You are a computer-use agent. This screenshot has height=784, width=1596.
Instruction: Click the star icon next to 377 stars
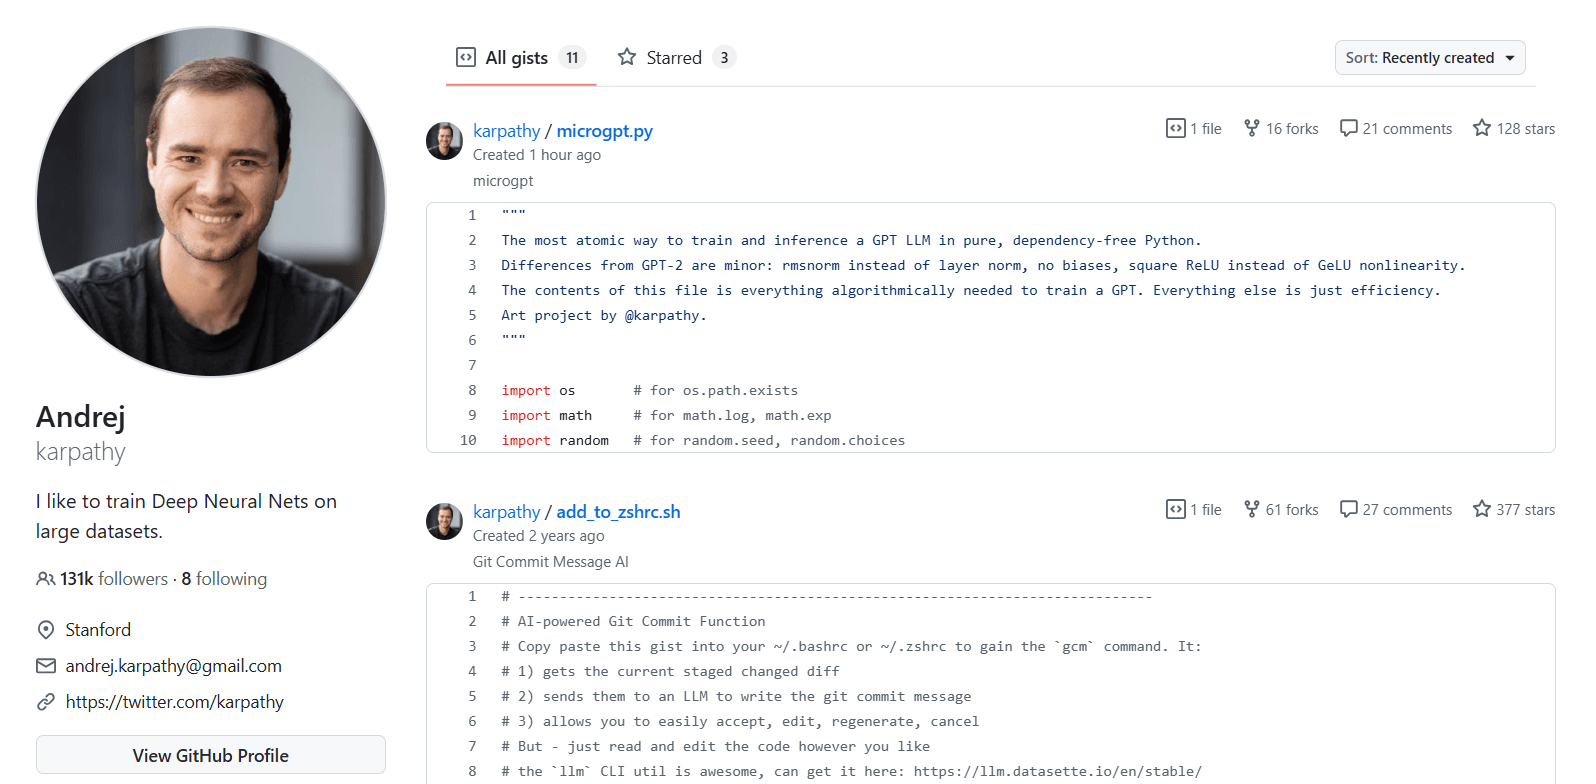pos(1481,509)
